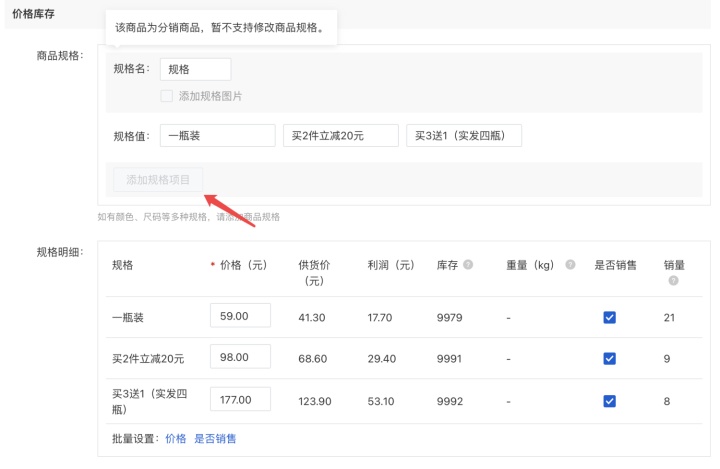720x469 pixels.
Task: Uncheck 是否销售 for the 一瓶装 row
Action: (x=609, y=318)
